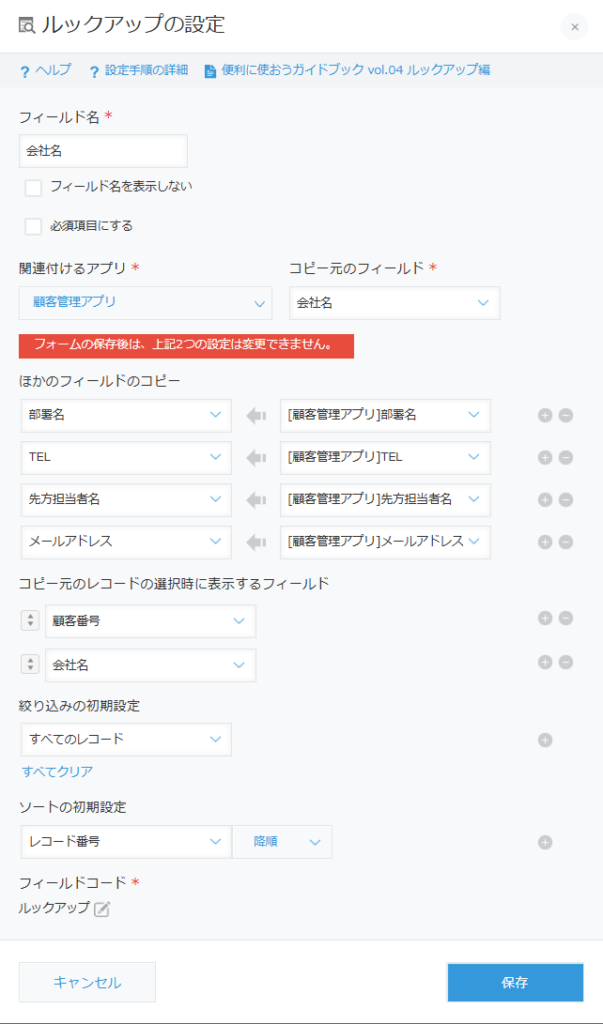
Task: Check the 必須項目にする checkbox
Action: point(34,226)
